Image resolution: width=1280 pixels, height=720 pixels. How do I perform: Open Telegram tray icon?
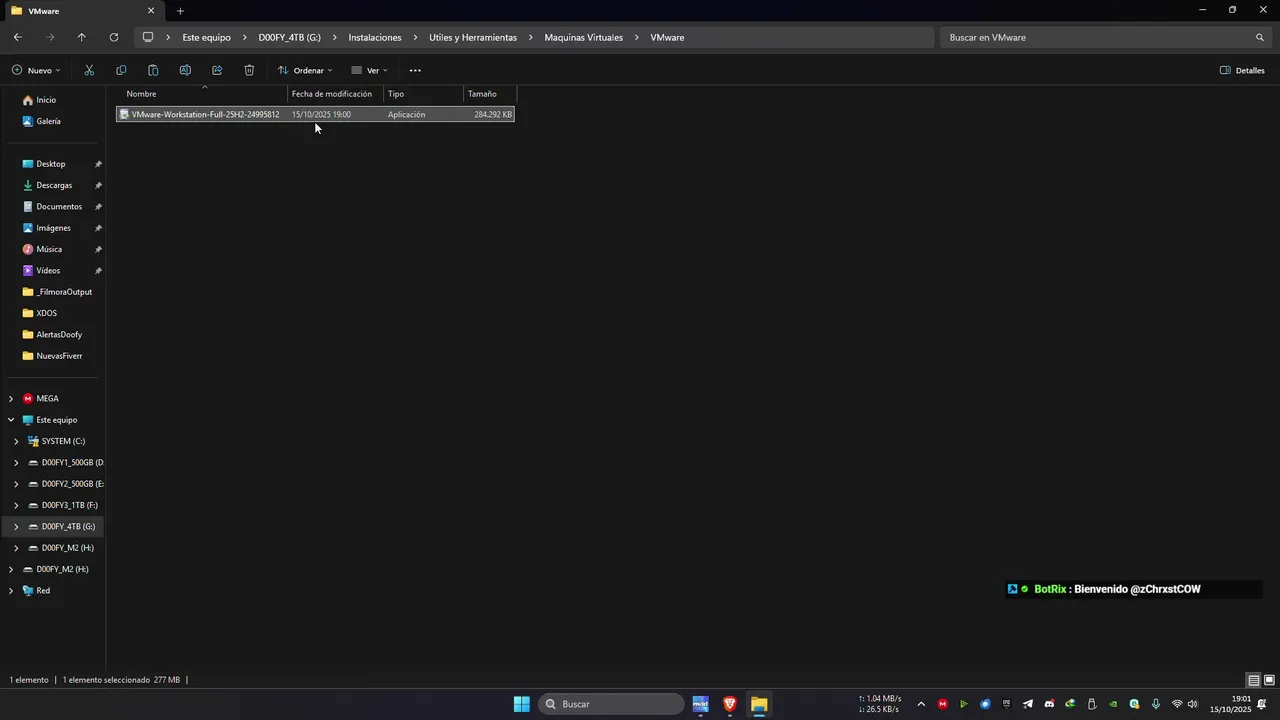tap(1027, 704)
